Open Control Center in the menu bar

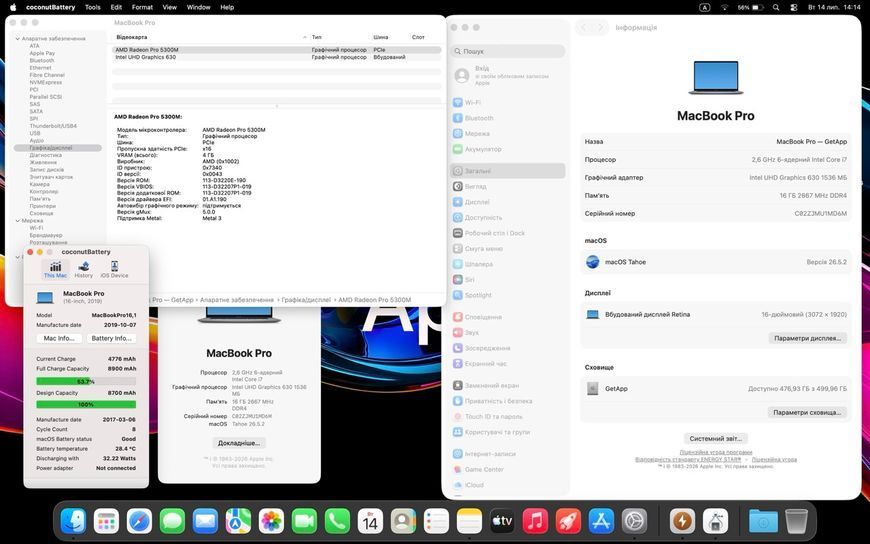coord(793,7)
